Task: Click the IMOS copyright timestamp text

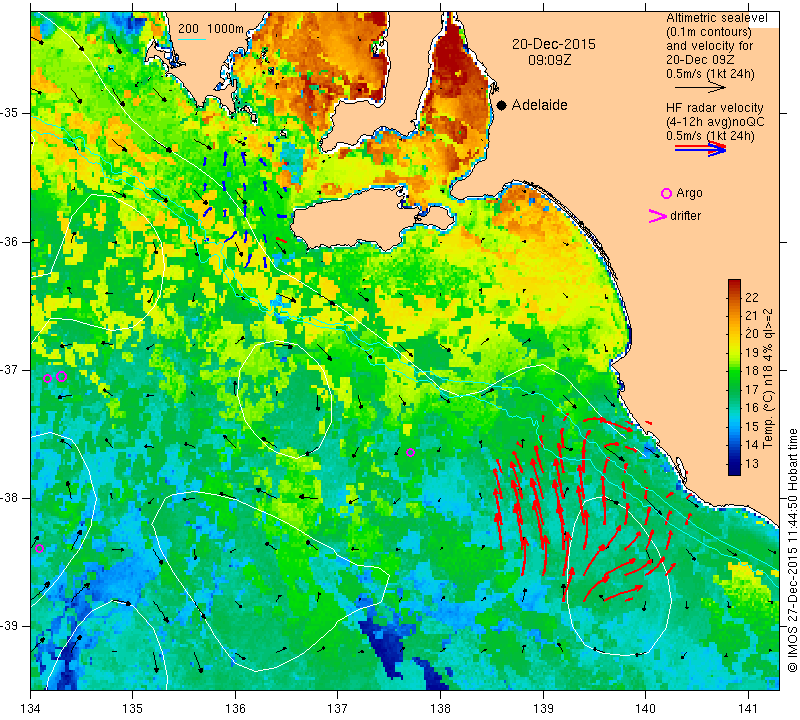Action: point(792,550)
